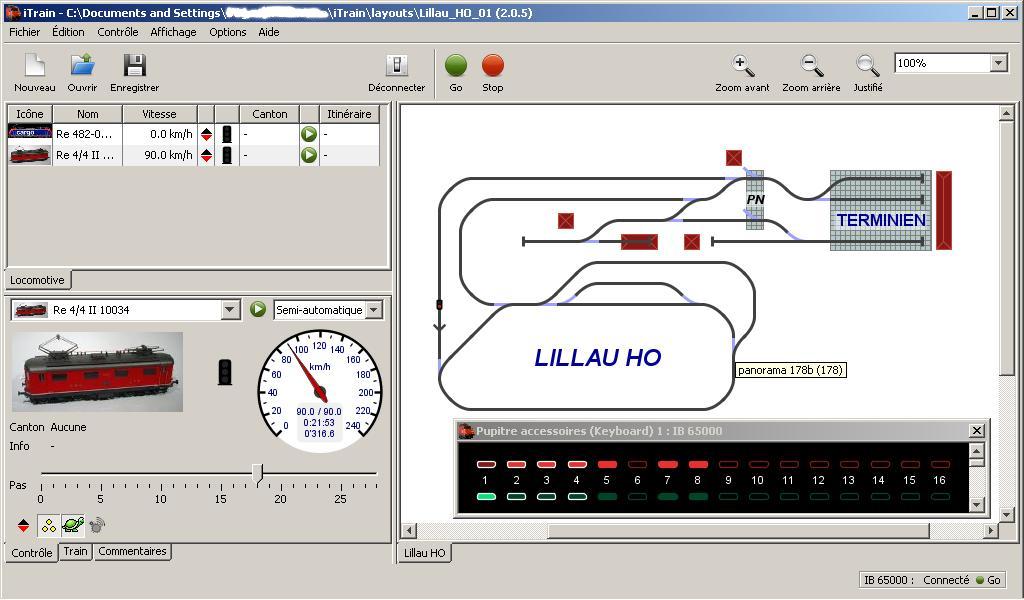
Task: Open the Options menu
Action: tap(228, 32)
